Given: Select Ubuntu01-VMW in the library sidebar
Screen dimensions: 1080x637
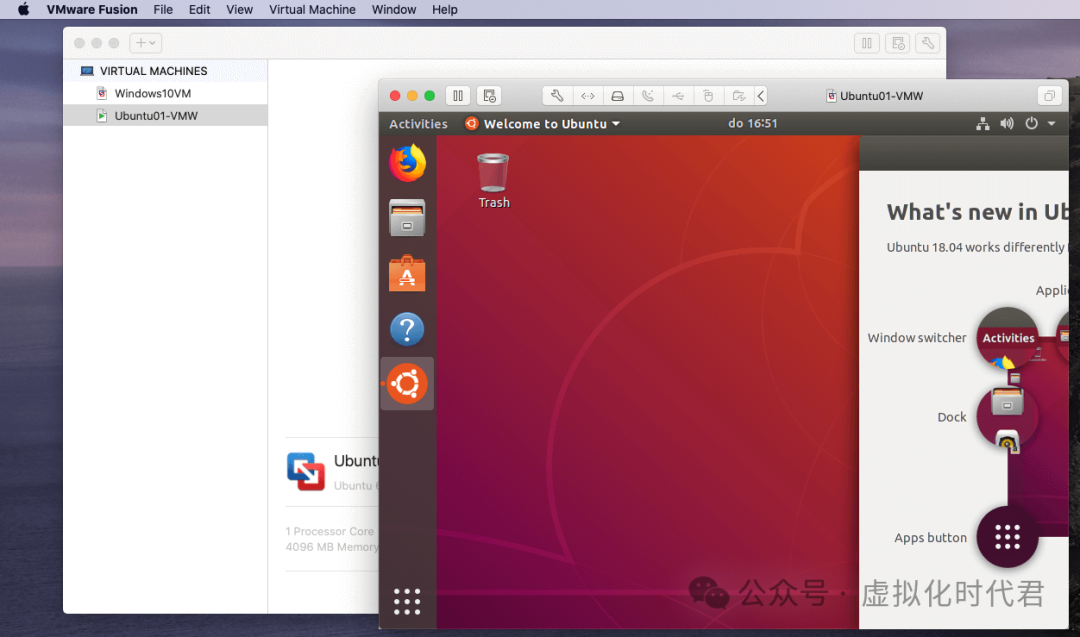Looking at the screenshot, I should 165,116.
